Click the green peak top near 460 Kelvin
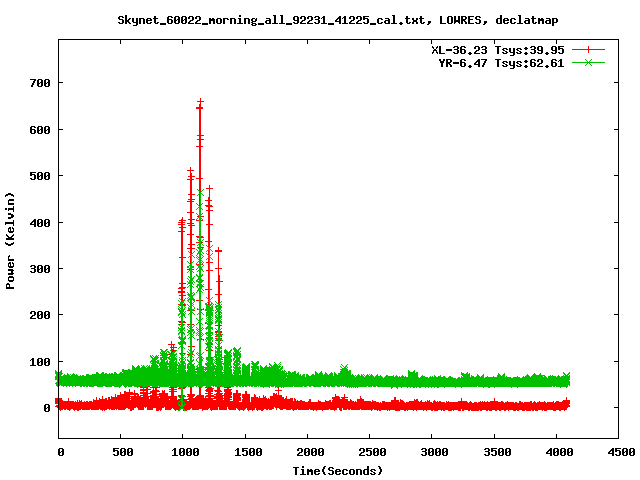The image size is (640, 480). click(x=200, y=192)
